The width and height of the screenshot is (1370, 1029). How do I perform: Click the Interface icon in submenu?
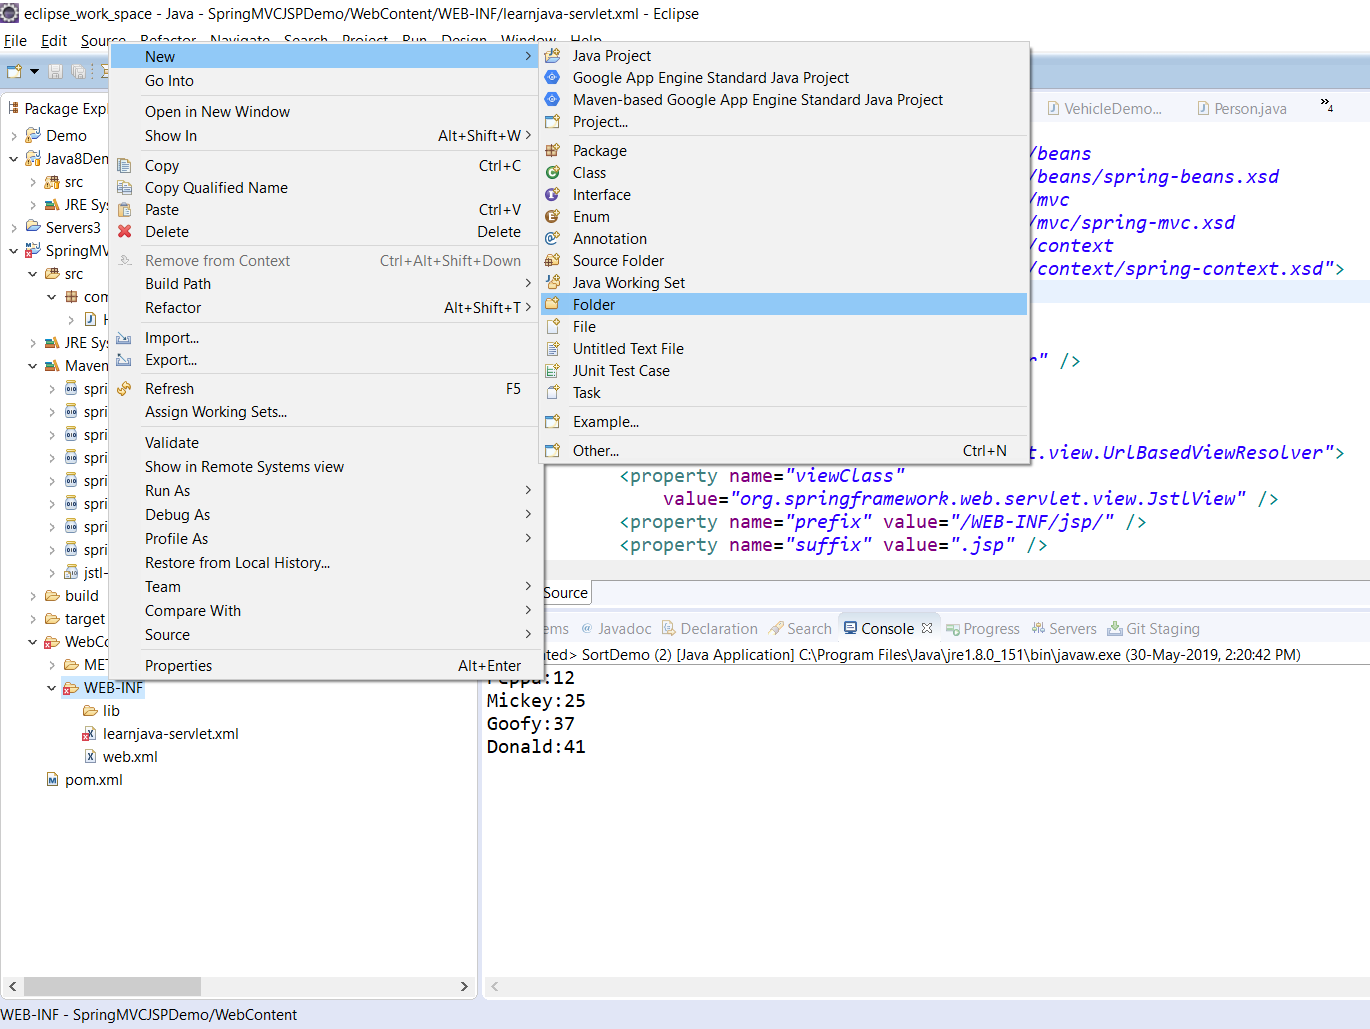click(552, 195)
